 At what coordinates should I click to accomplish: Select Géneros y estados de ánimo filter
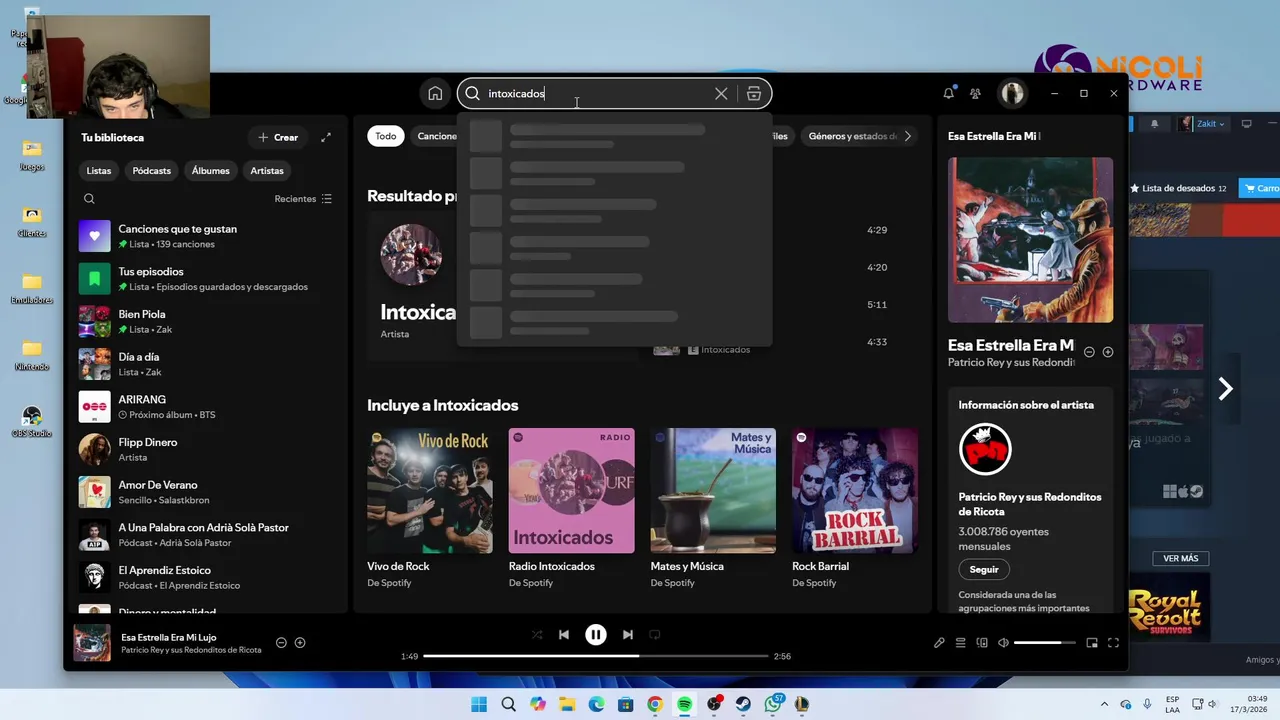(x=852, y=136)
